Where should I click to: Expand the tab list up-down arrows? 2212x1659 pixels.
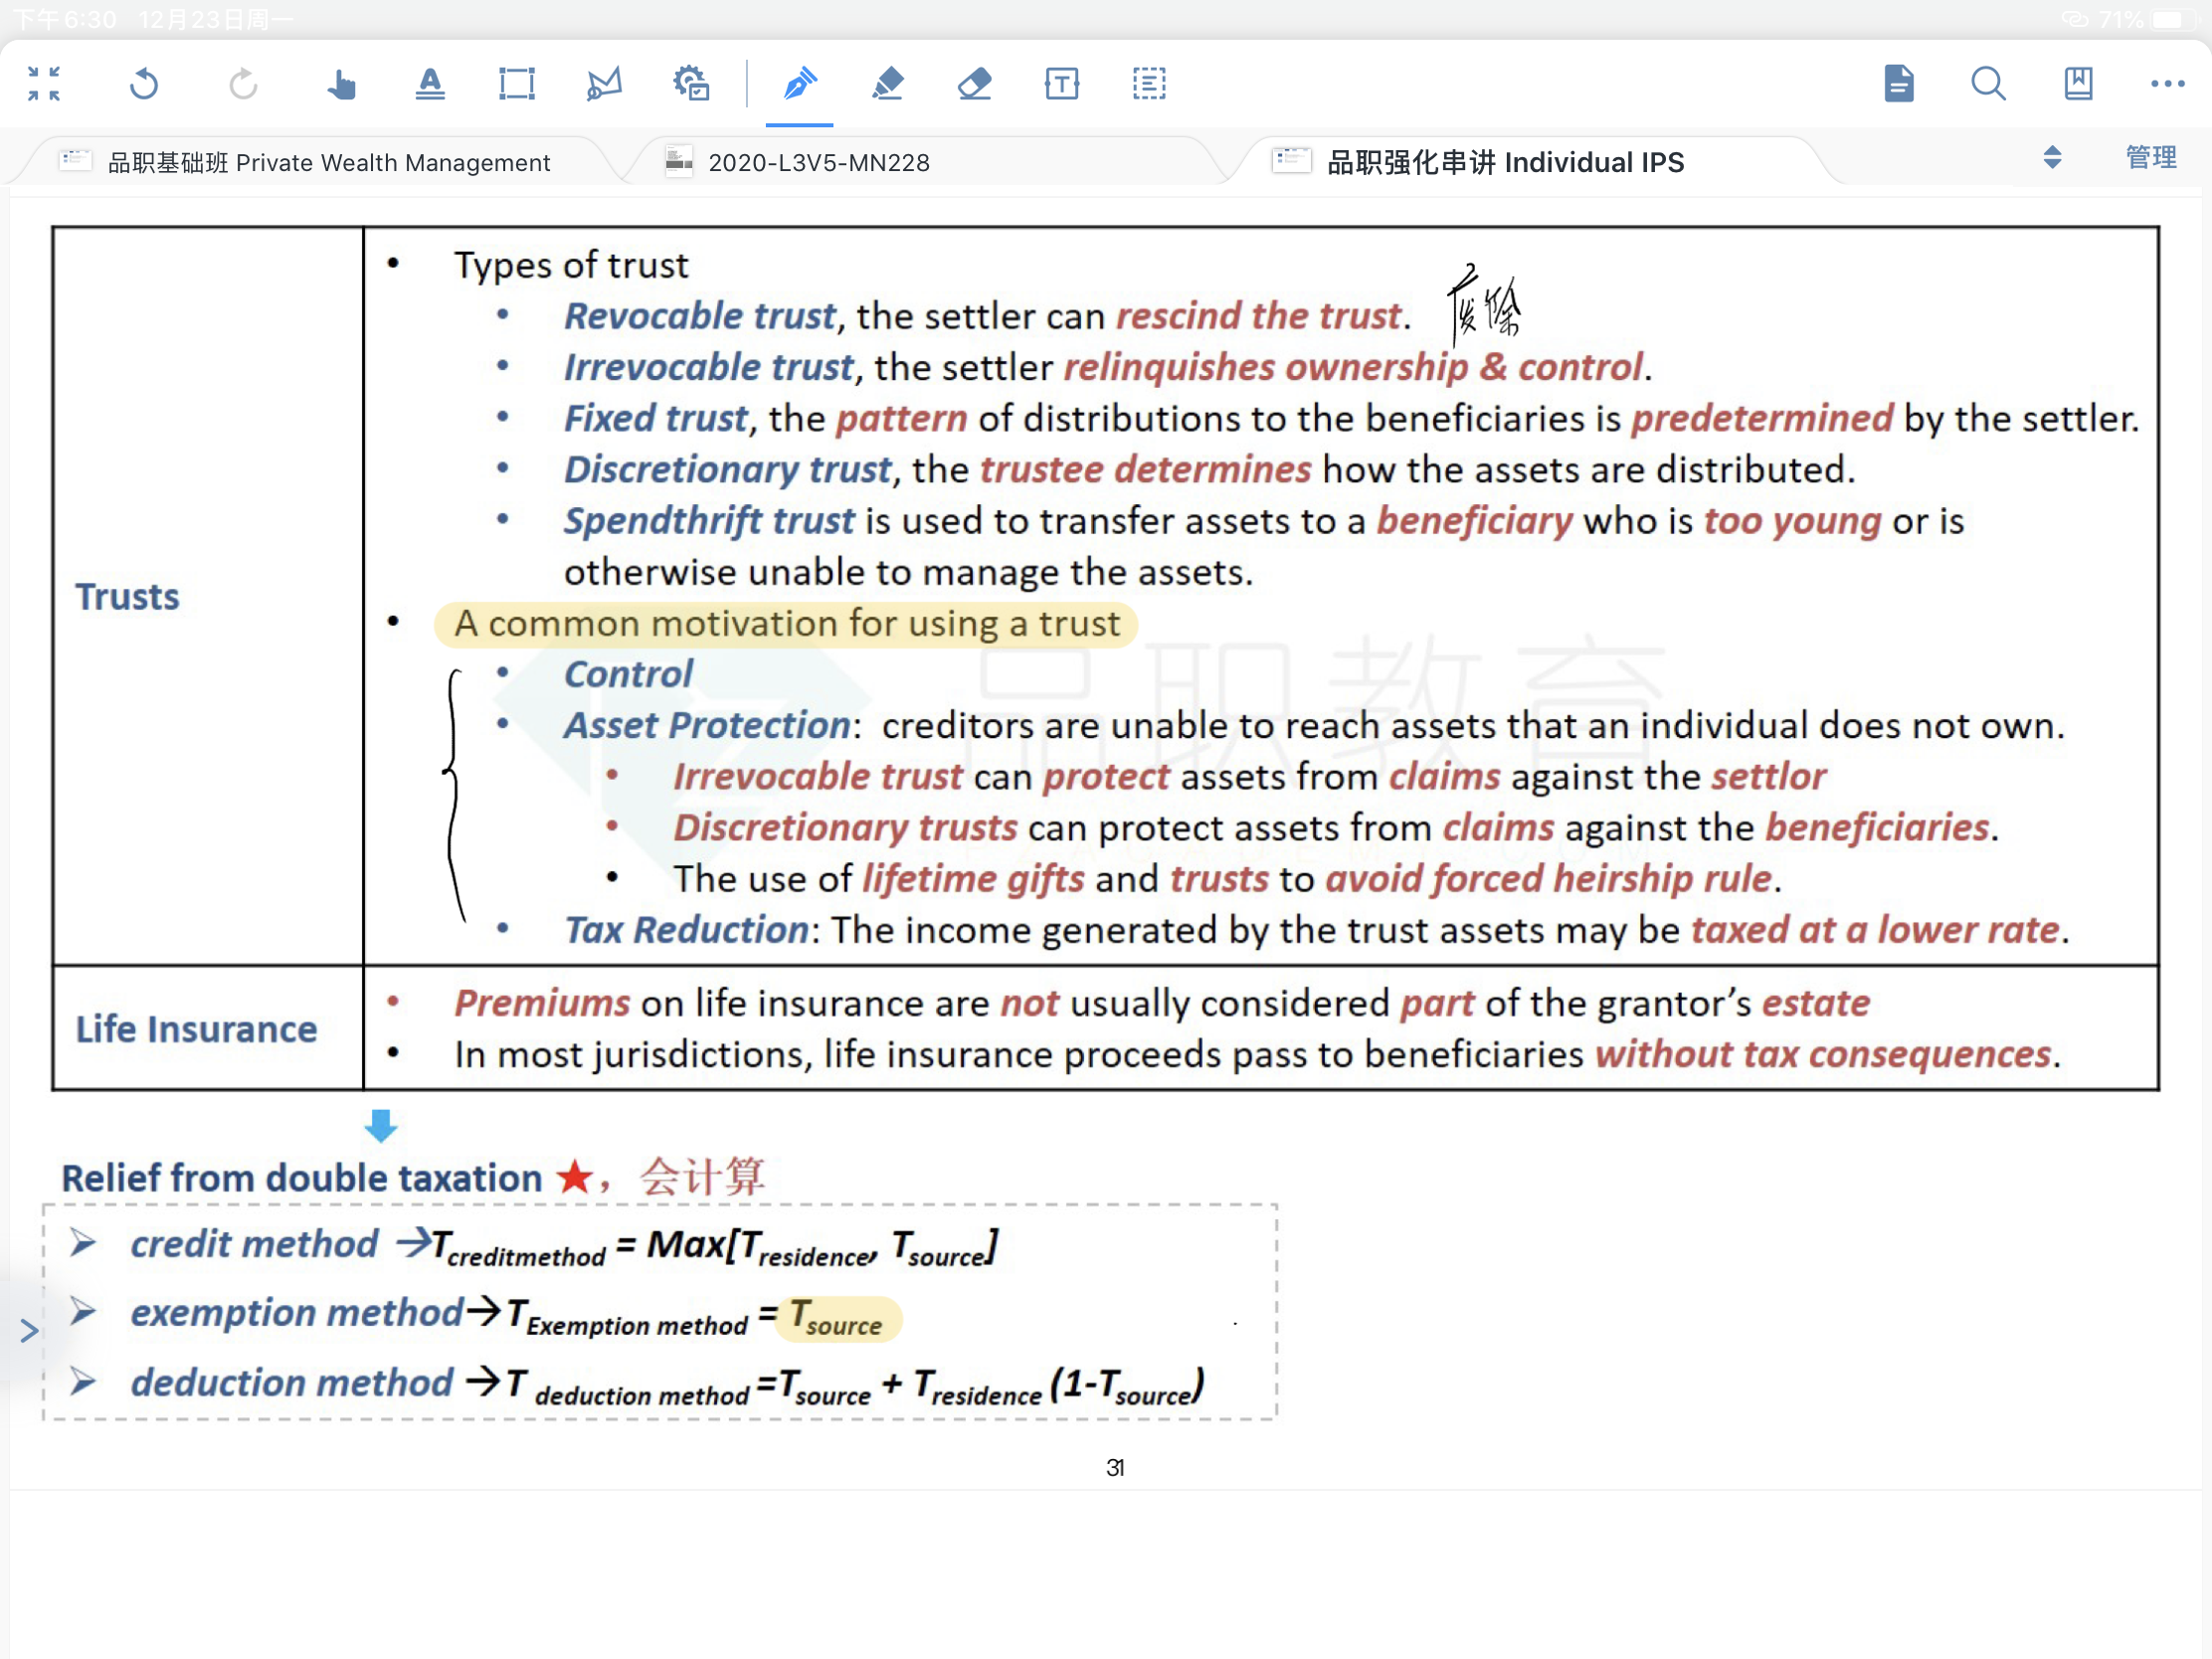(x=2052, y=158)
